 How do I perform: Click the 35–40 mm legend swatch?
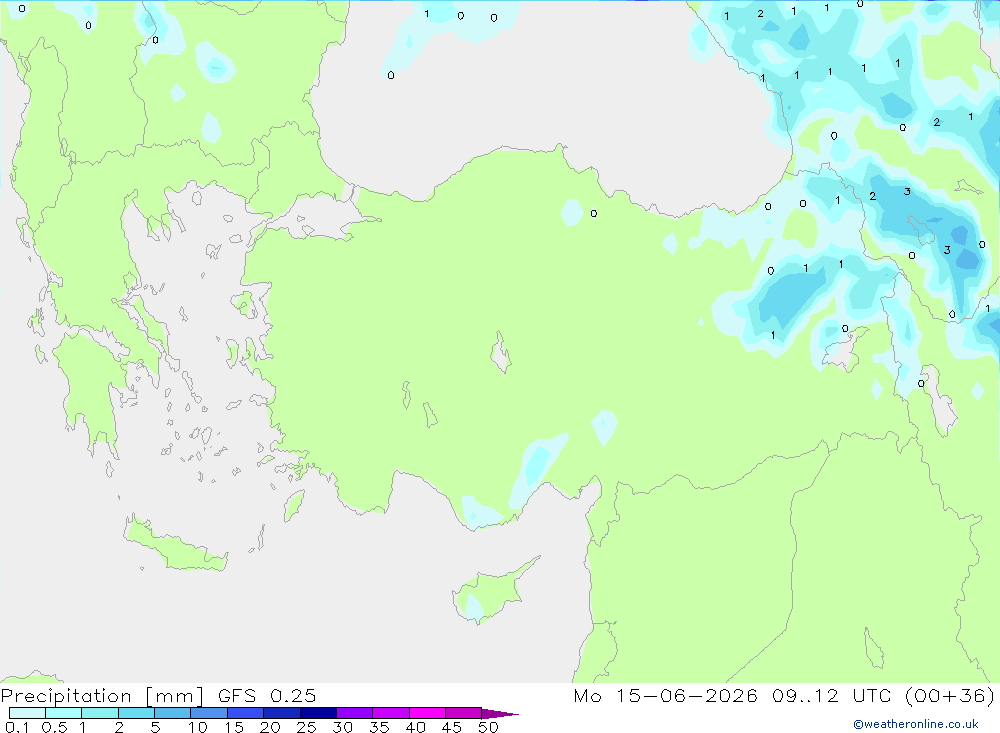coord(390,713)
